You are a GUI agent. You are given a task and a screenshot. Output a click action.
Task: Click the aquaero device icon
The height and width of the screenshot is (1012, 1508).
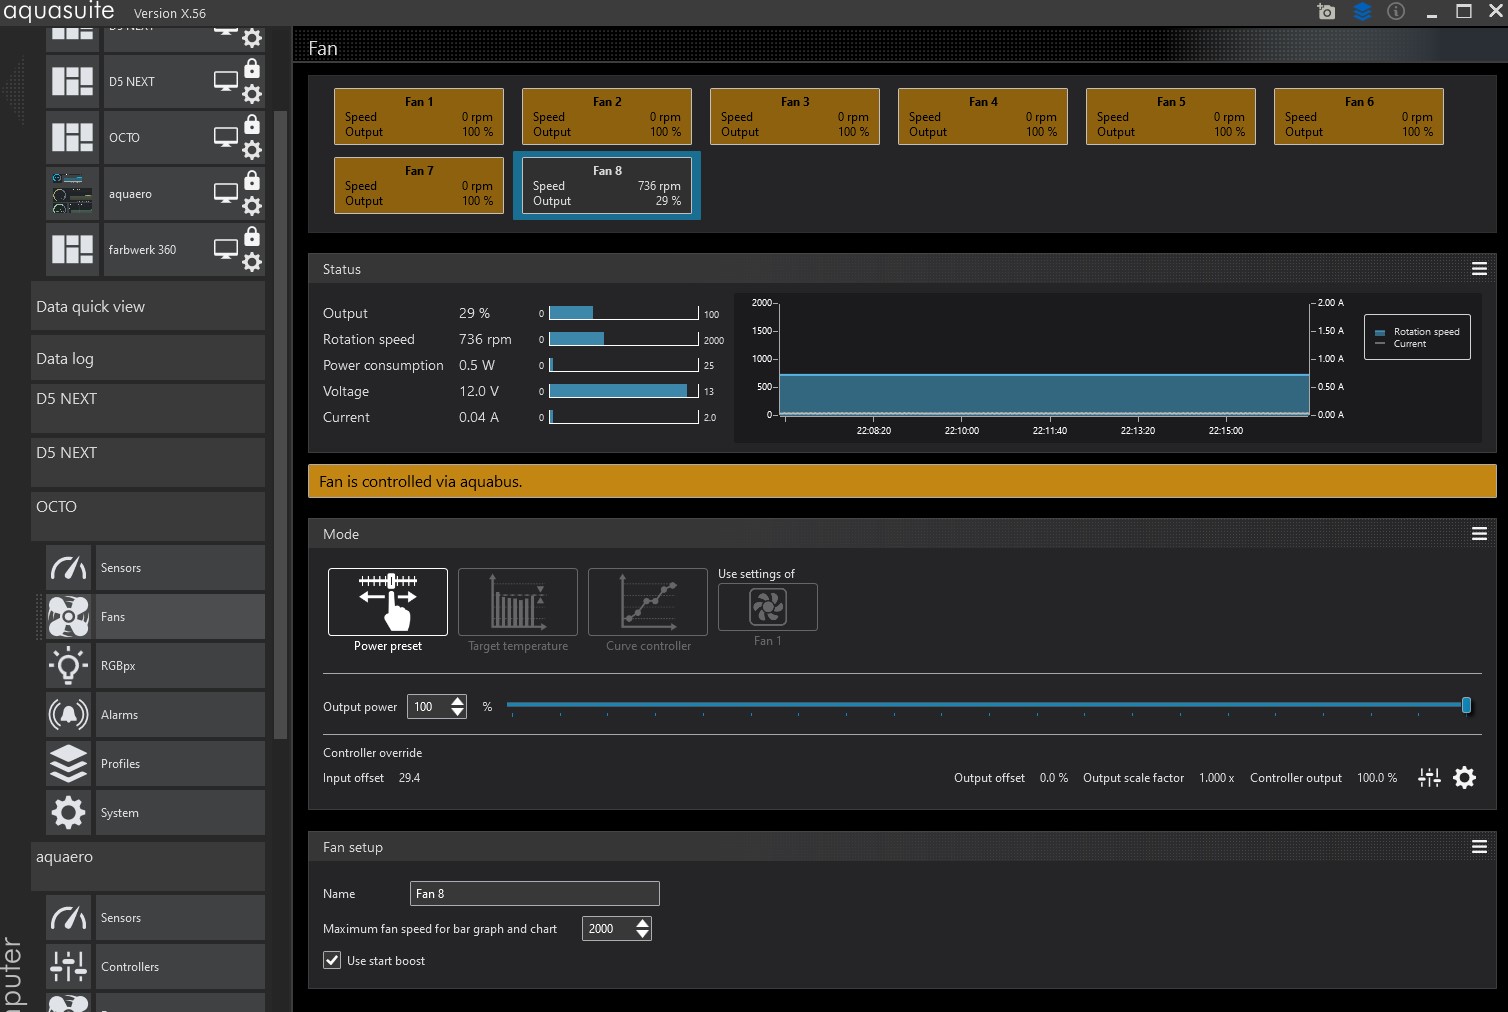(x=72, y=194)
